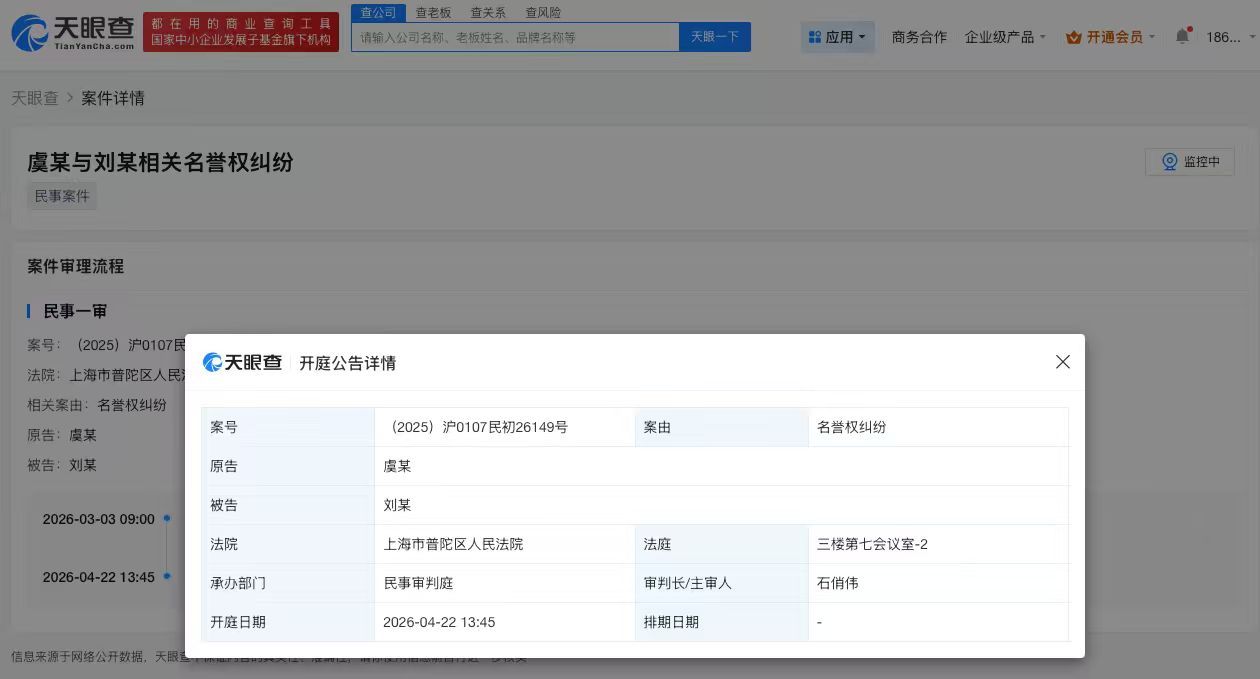
Task: Switch to the 查老板 search tab
Action: (433, 12)
